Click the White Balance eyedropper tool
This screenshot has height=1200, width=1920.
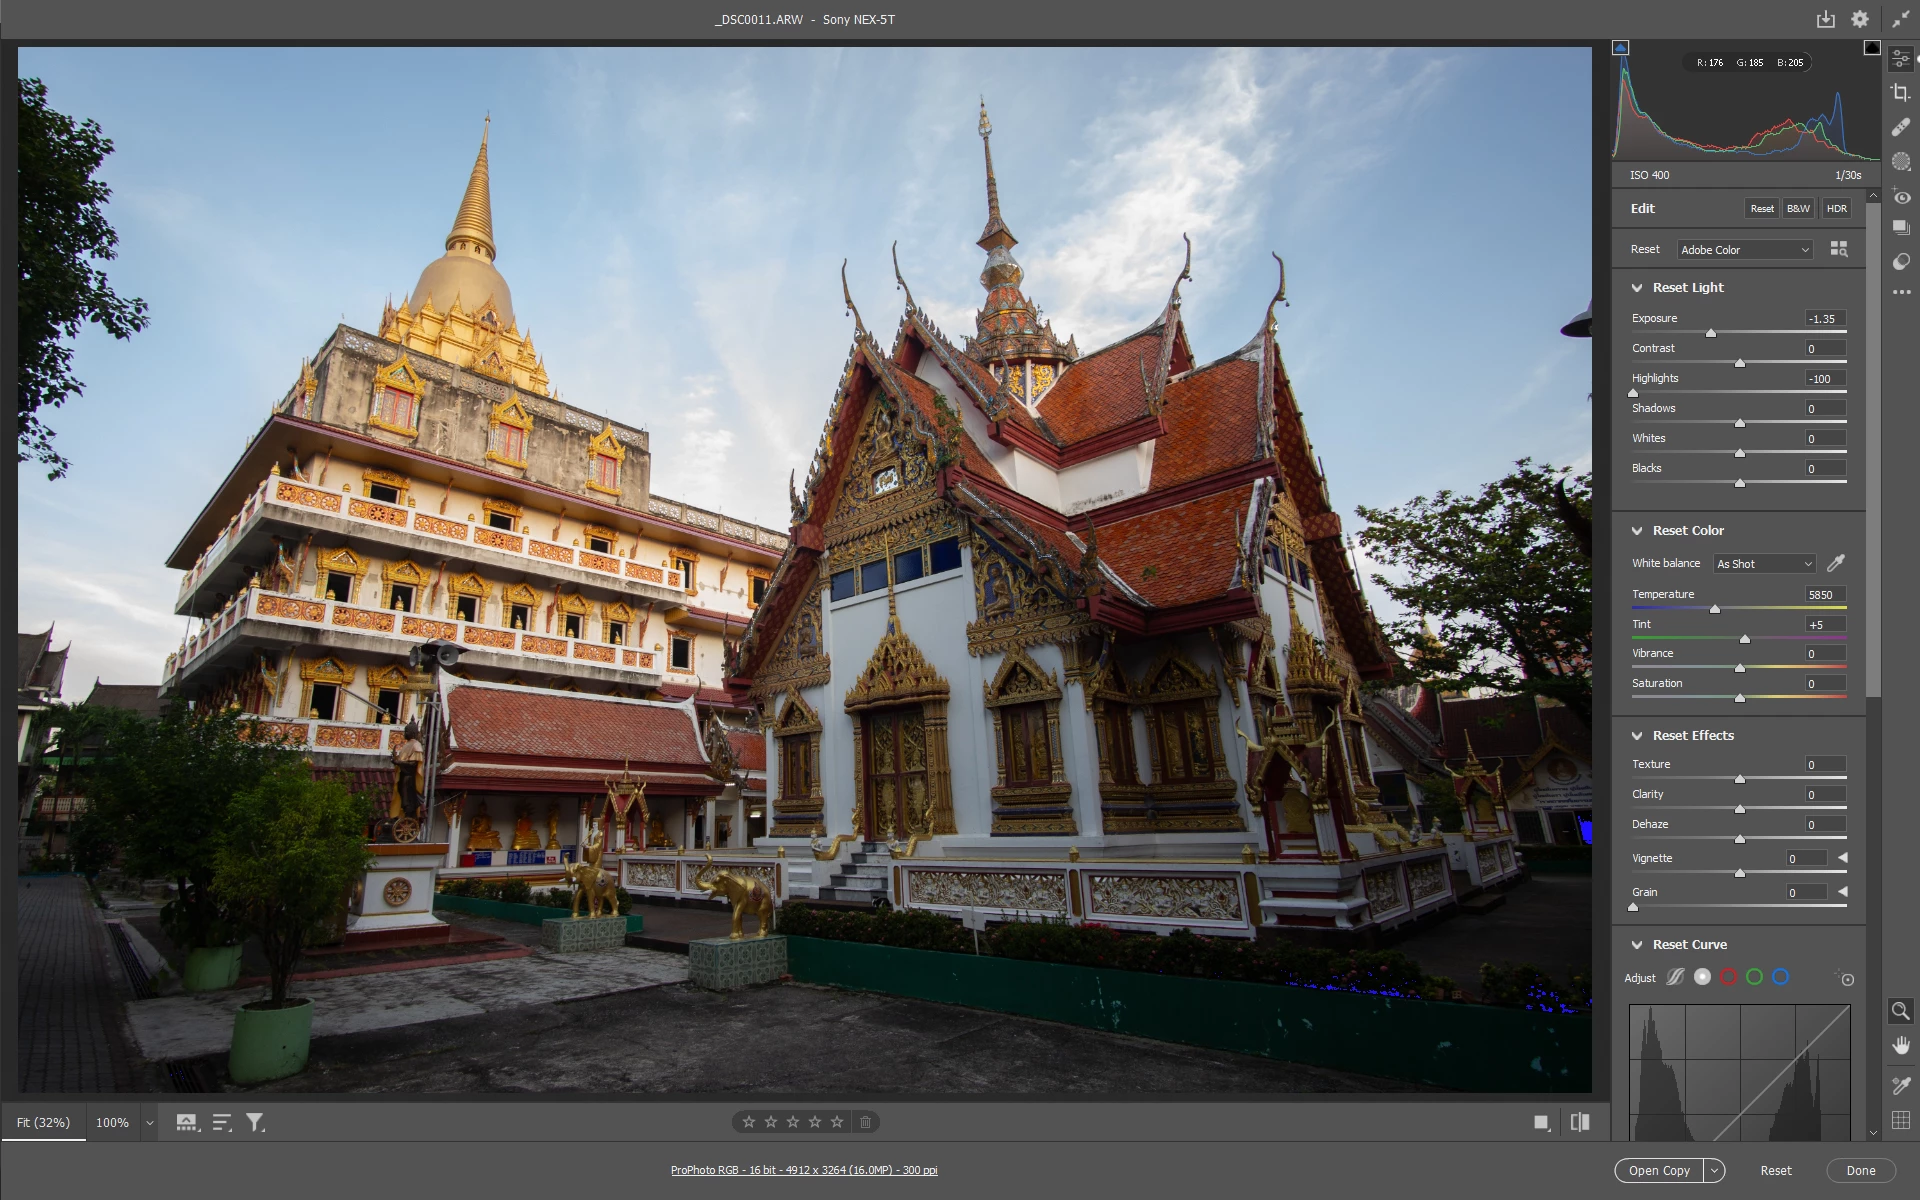point(1836,563)
